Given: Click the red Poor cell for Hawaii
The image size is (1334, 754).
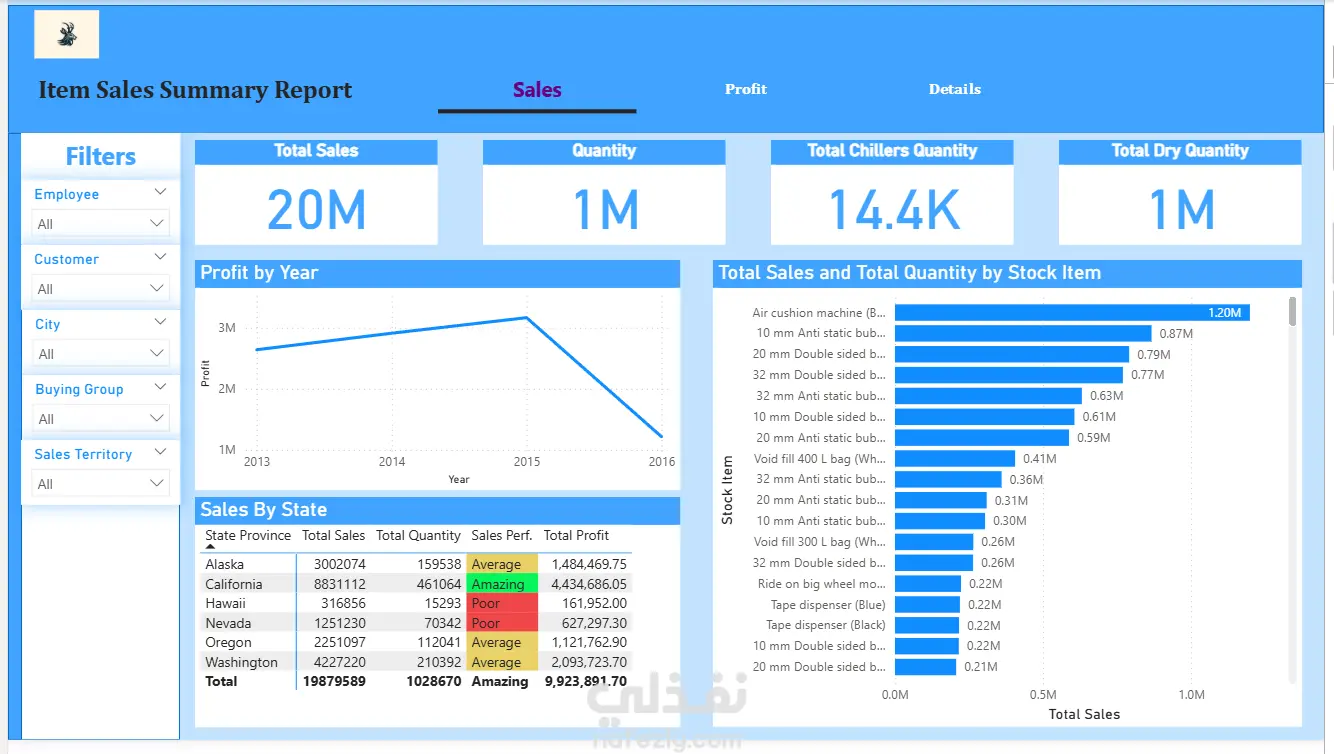Looking at the screenshot, I should [502, 603].
